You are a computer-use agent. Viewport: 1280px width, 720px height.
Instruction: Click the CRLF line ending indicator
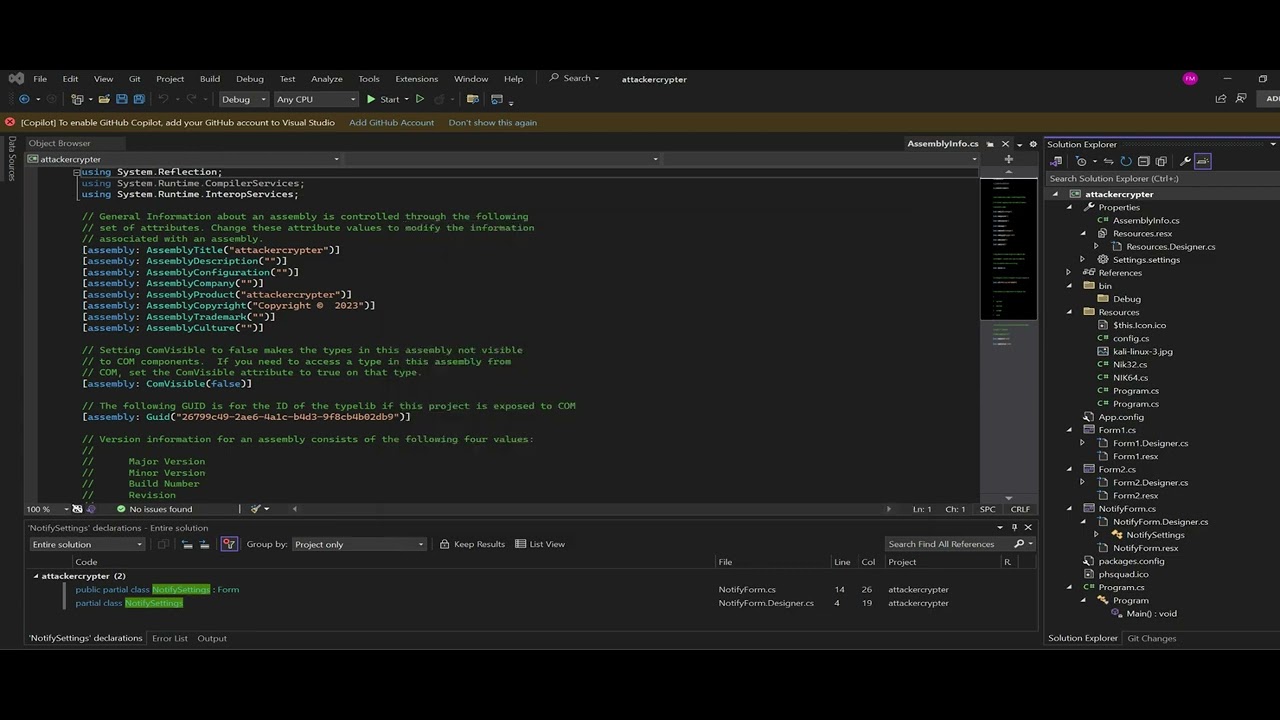click(1020, 509)
